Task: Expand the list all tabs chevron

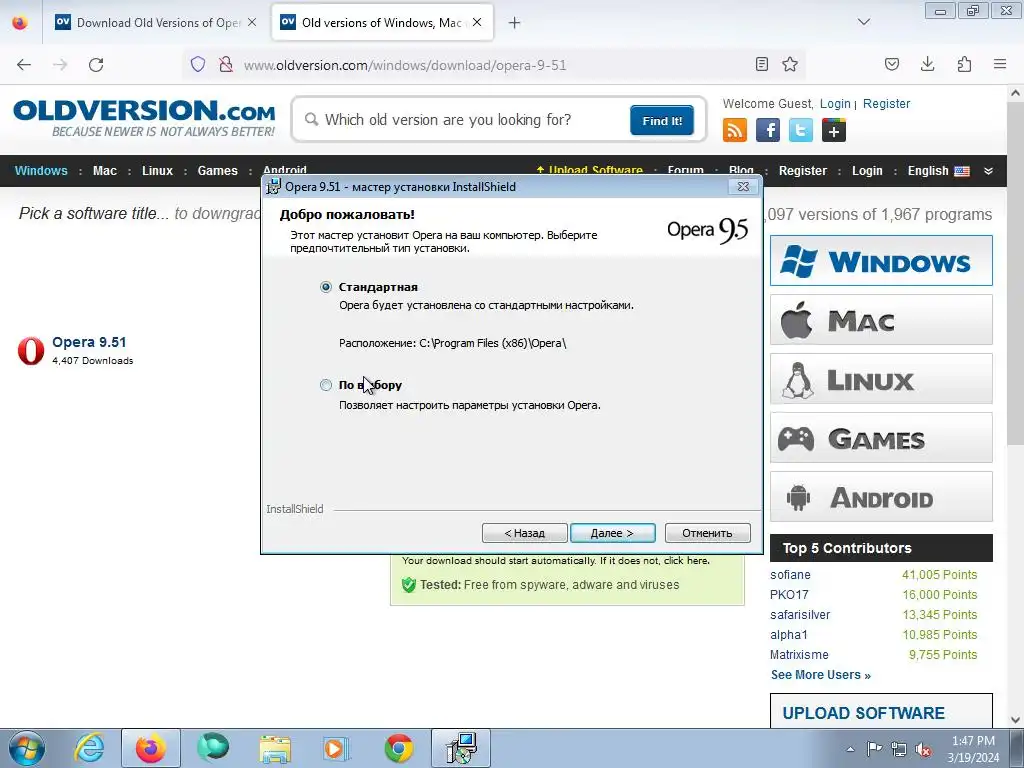Action: [x=864, y=22]
